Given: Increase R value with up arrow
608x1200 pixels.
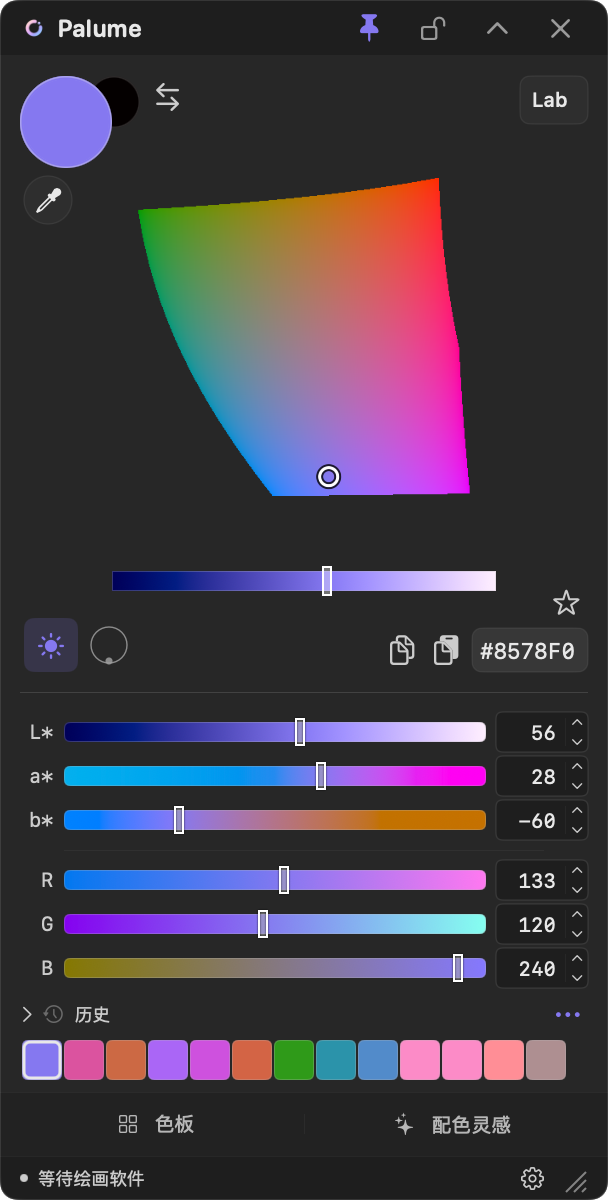Looking at the screenshot, I should (x=576, y=871).
